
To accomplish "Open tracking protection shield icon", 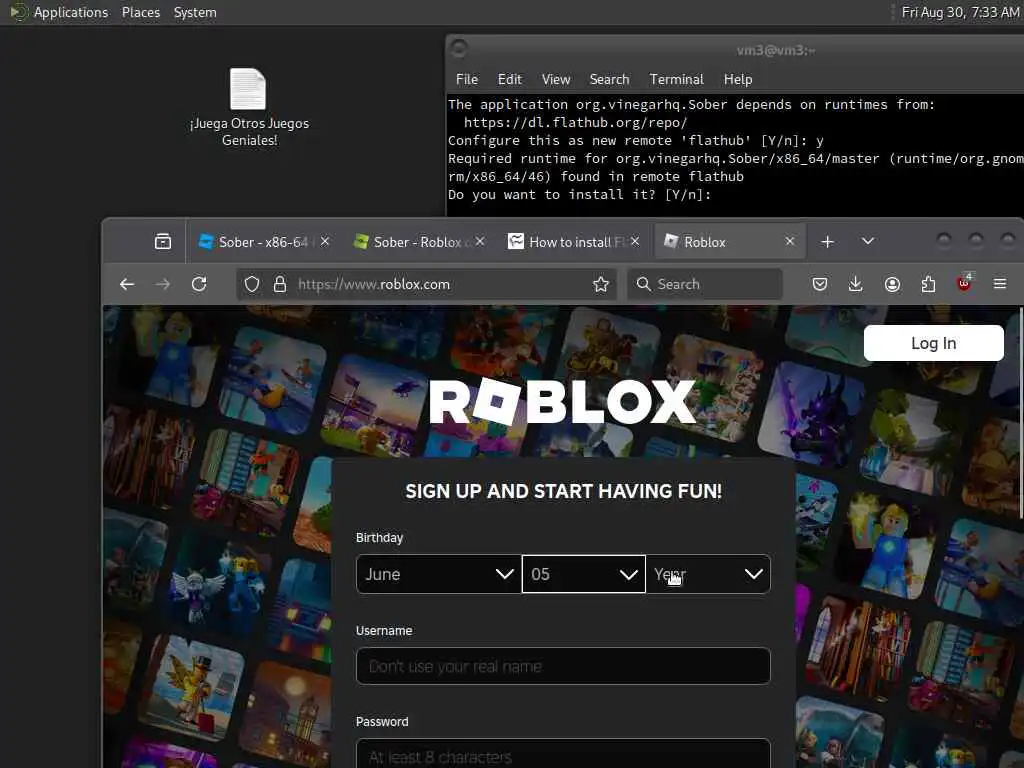I will point(252,284).
